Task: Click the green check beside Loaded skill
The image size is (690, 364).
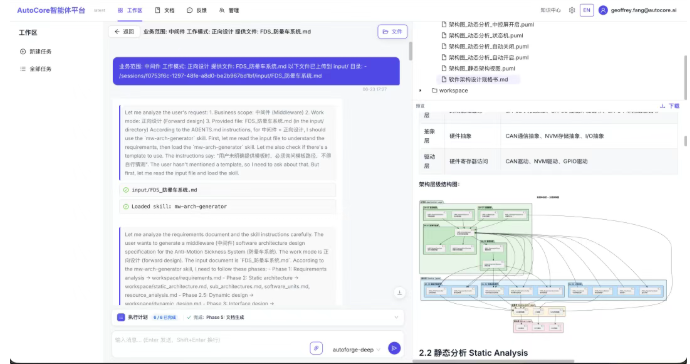Action: pyautogui.click(x=126, y=206)
